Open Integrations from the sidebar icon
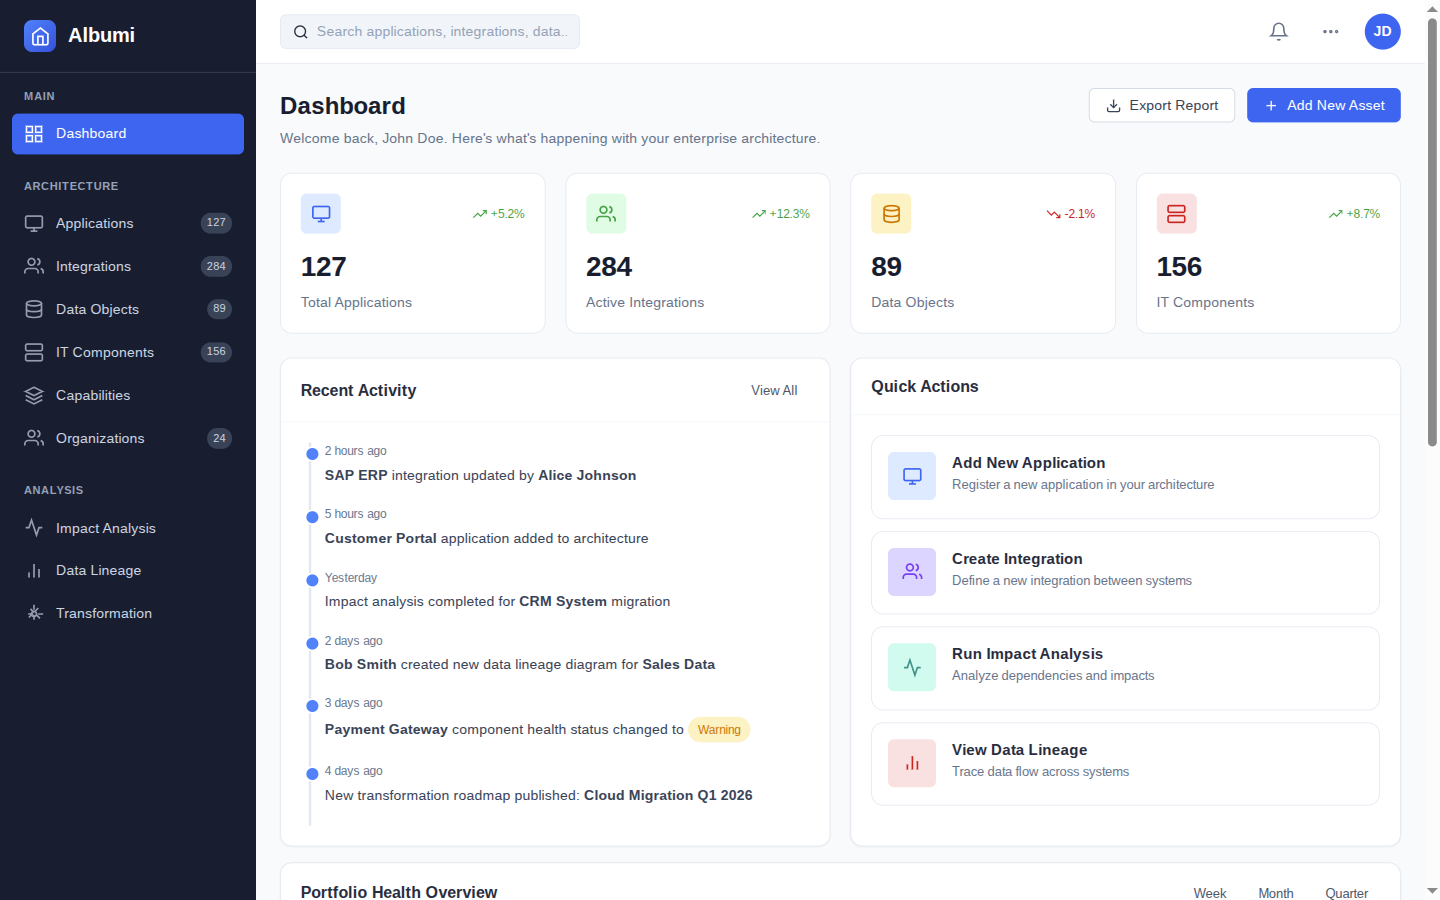Screen dimensions: 1440x900 [x=35, y=266]
